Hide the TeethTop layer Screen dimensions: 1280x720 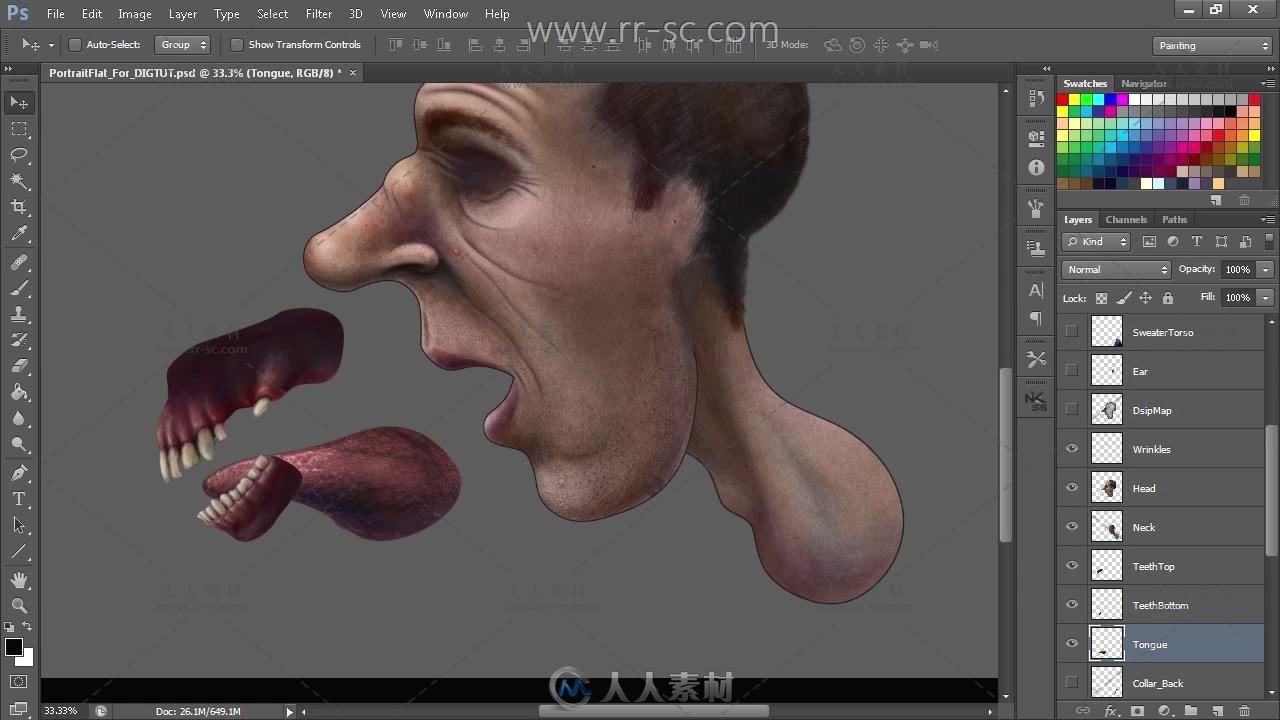[x=1072, y=566]
